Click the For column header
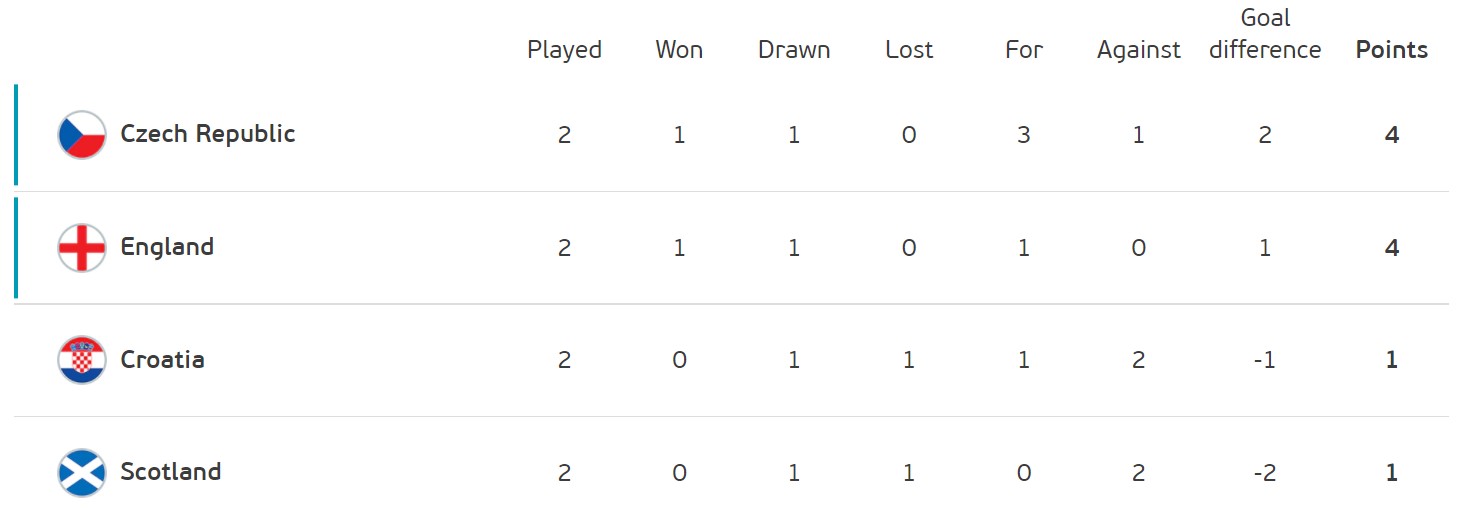Screen dimensions: 1466x531 tap(1024, 50)
